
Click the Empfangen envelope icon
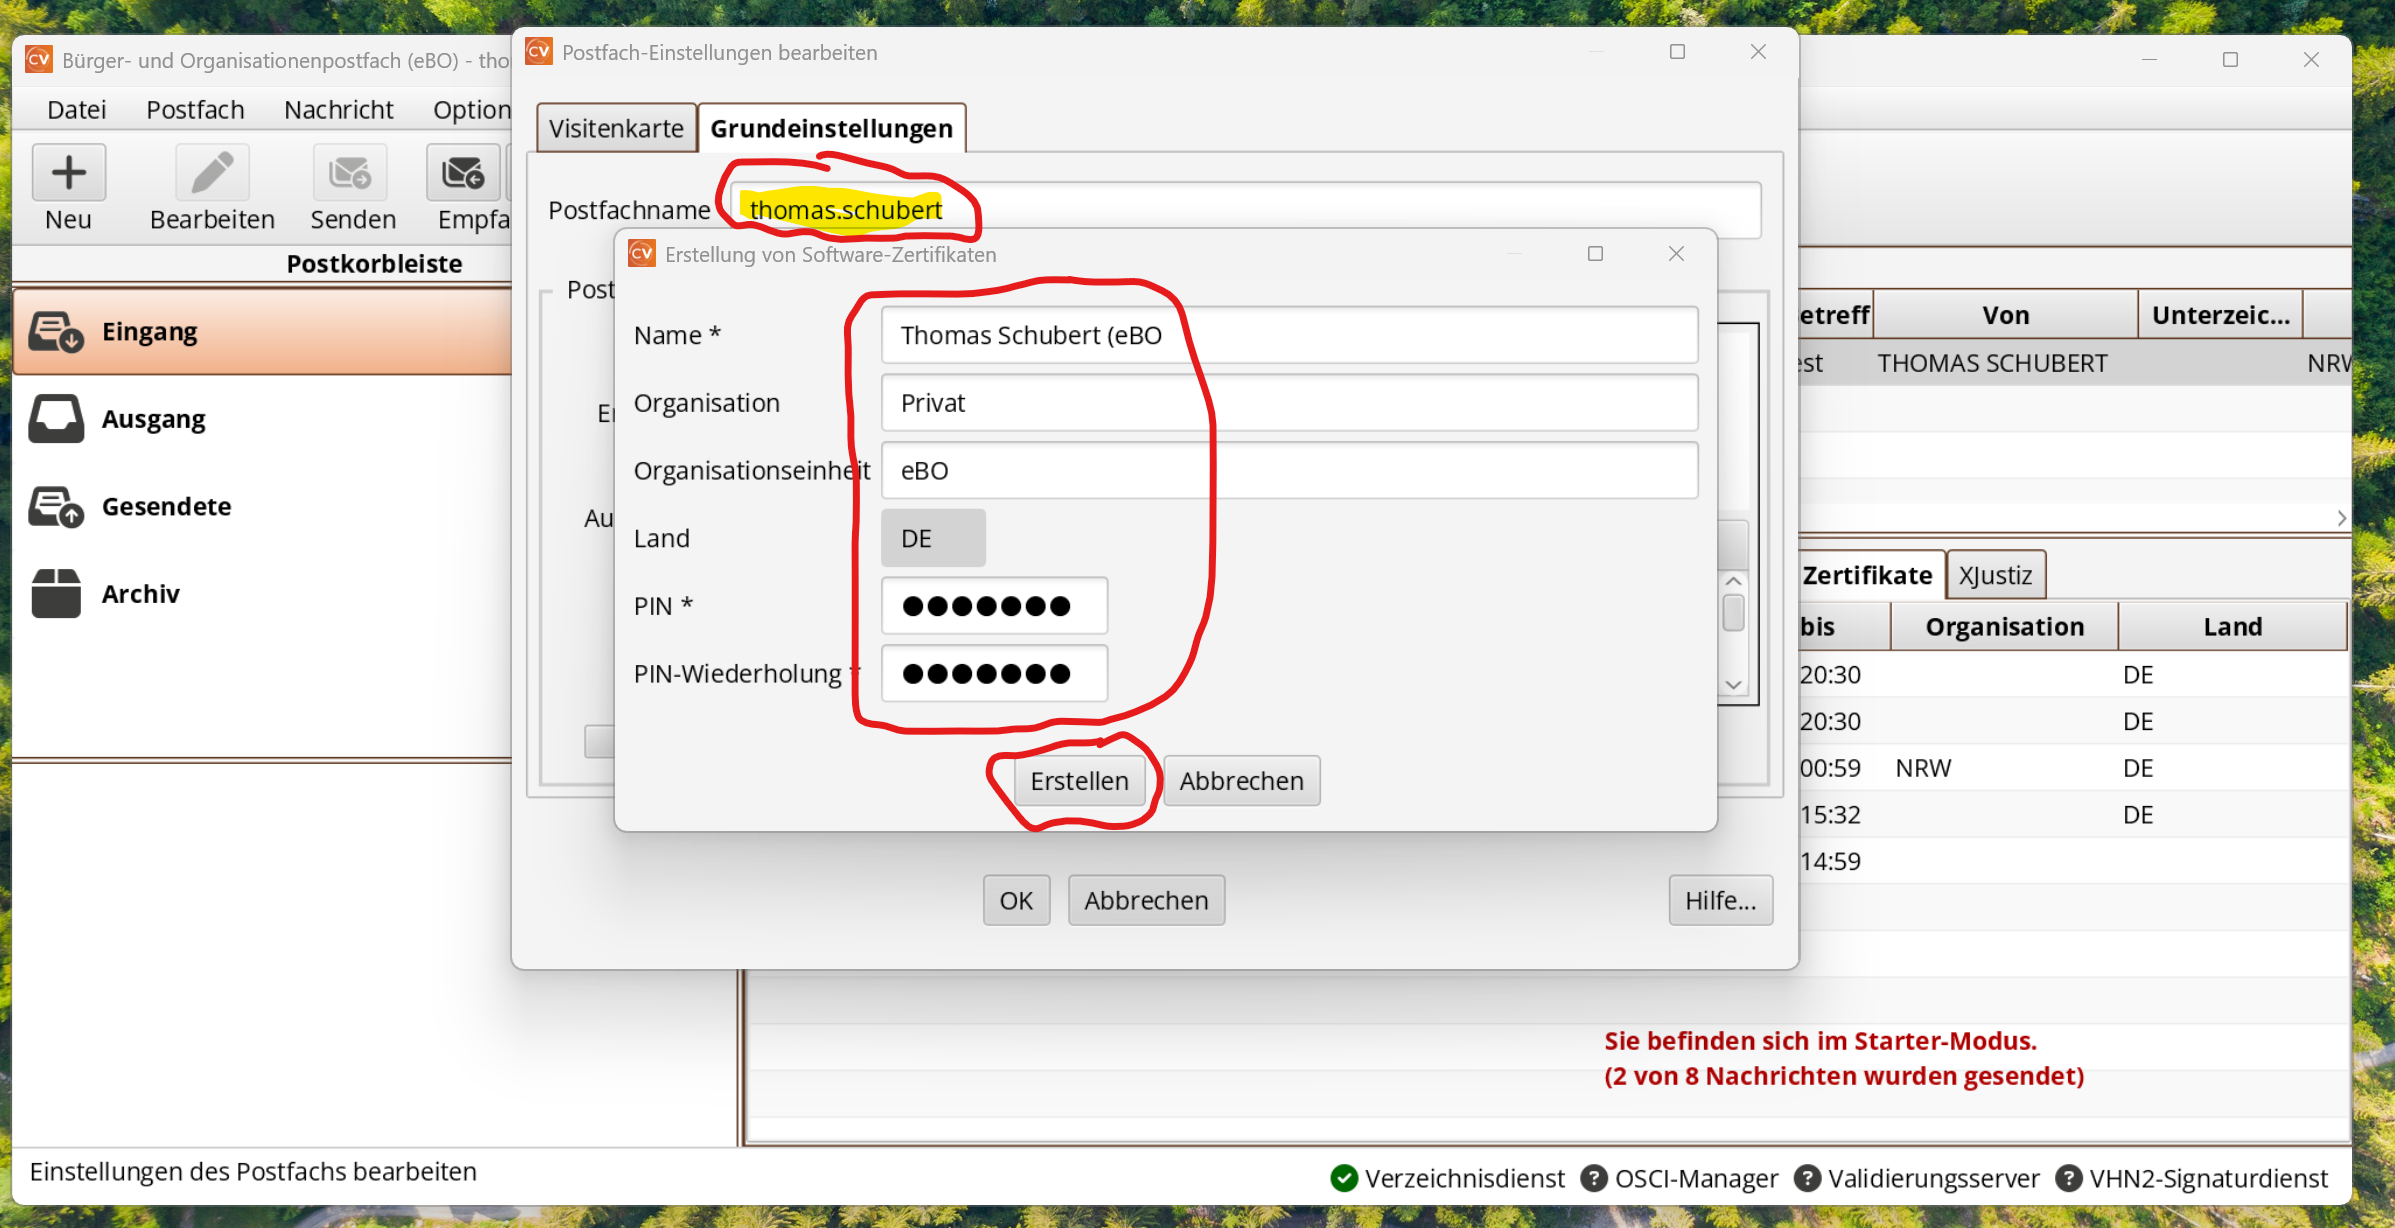pos(463,173)
